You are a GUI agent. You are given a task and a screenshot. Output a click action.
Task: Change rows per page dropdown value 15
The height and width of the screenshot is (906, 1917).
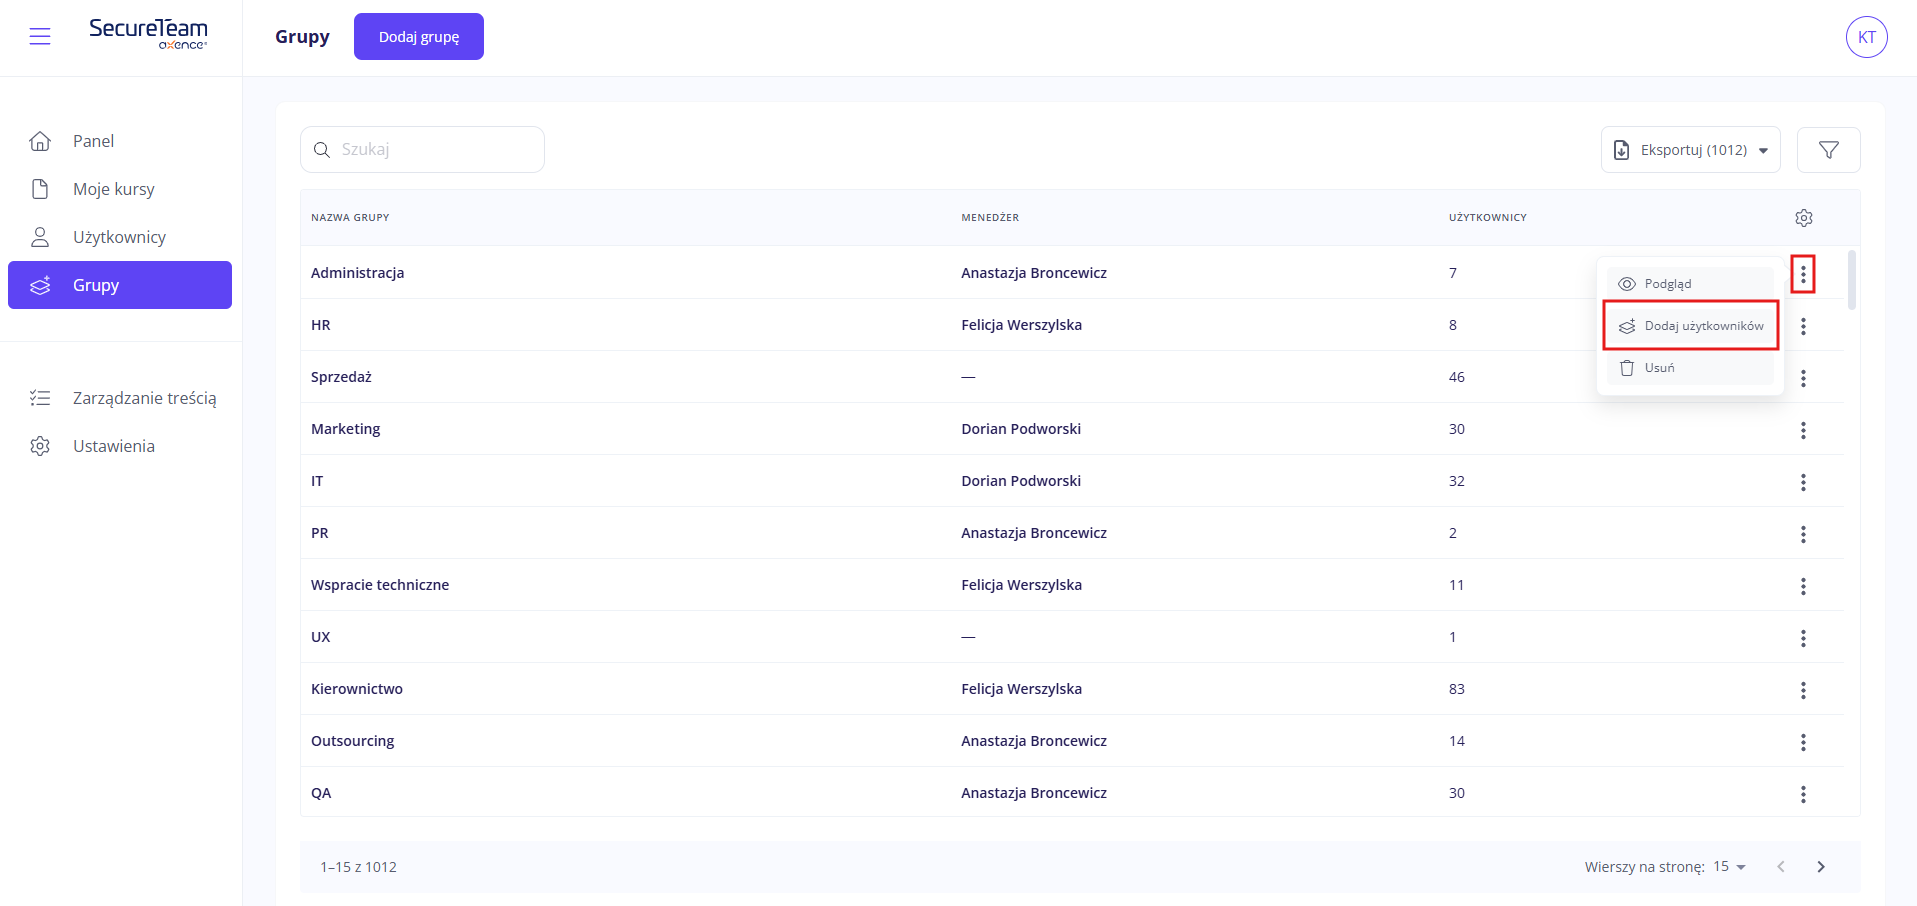[1729, 867]
